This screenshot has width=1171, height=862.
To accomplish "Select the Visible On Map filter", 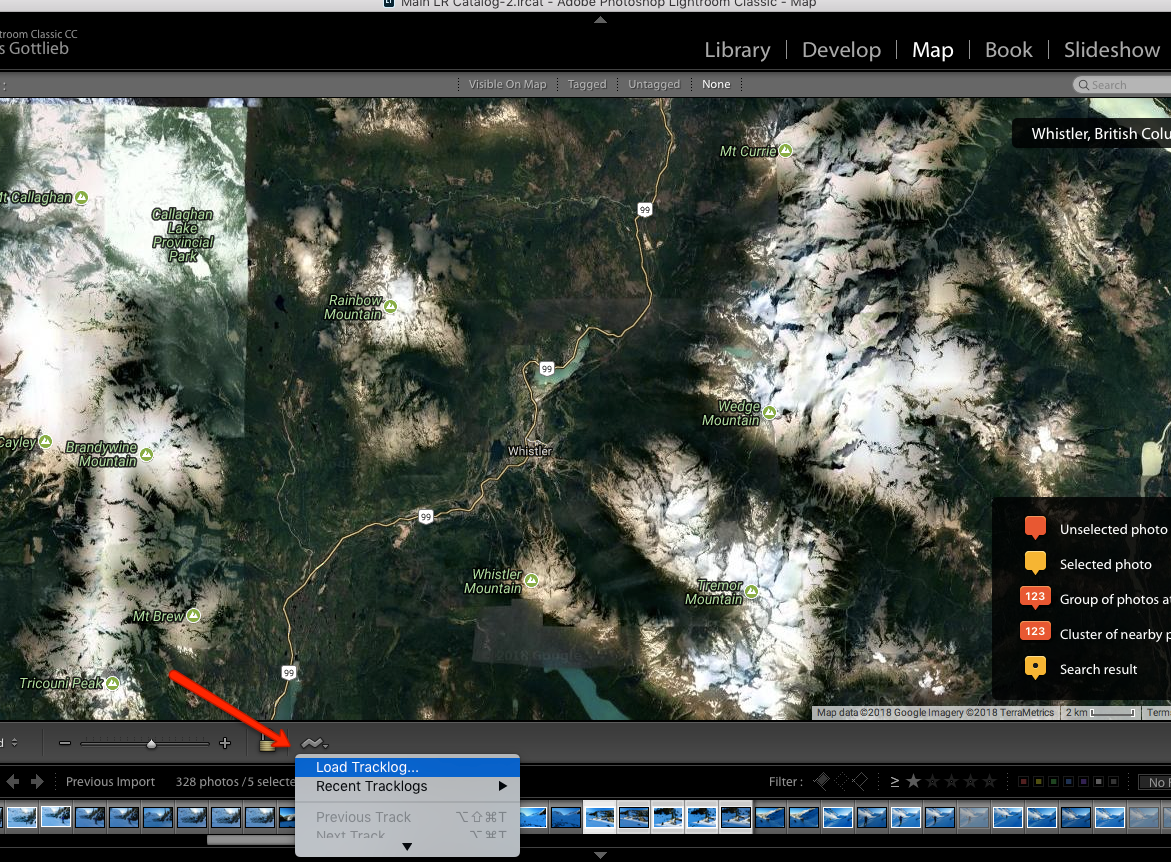I will (508, 84).
